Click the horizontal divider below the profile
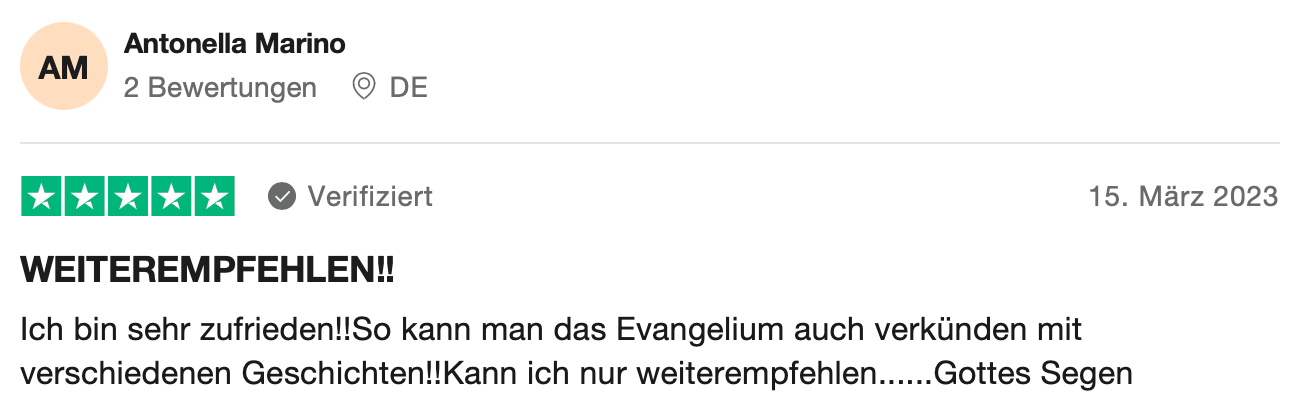This screenshot has height=420, width=1306. (650, 143)
